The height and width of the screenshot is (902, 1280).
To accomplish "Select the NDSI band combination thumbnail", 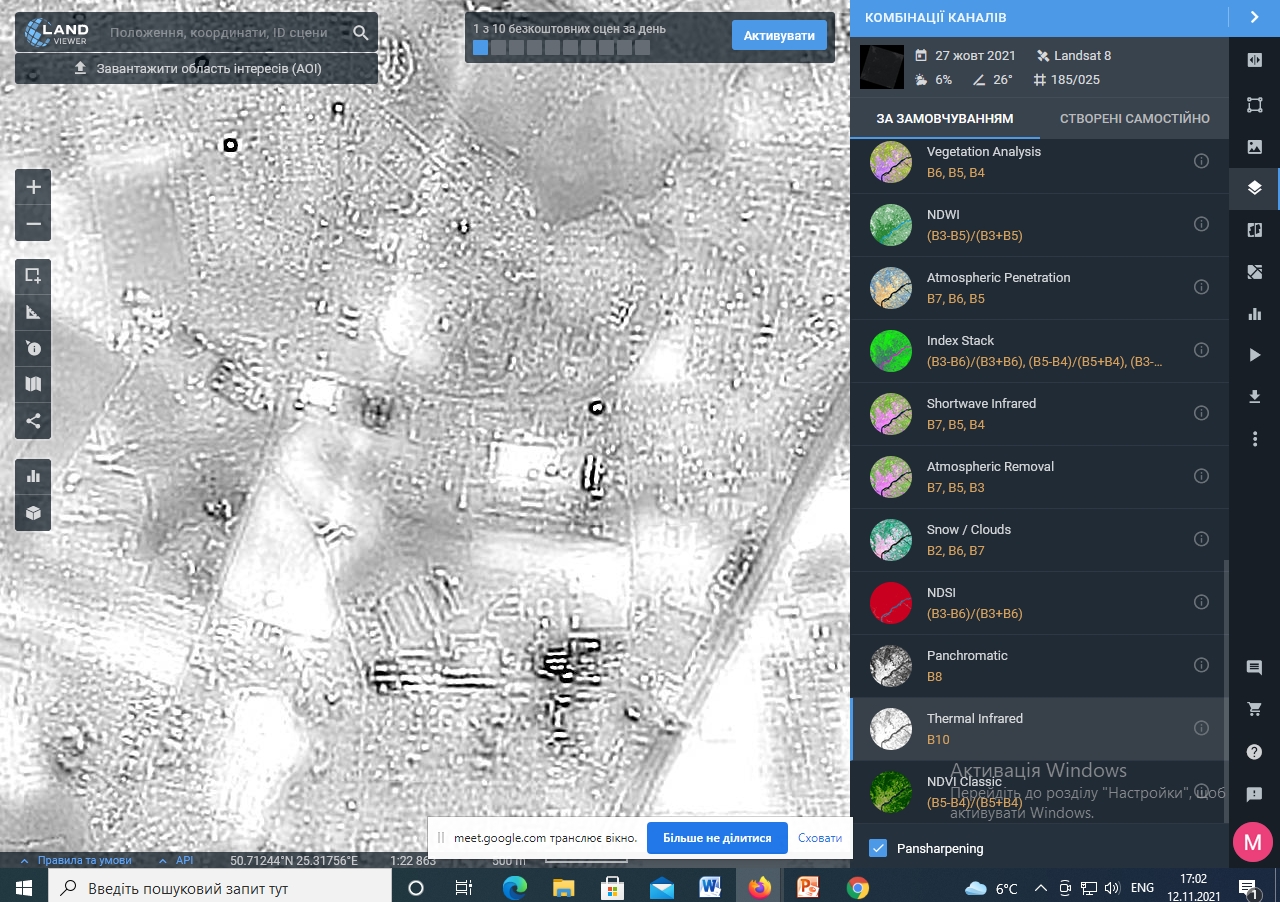I will click(890, 603).
